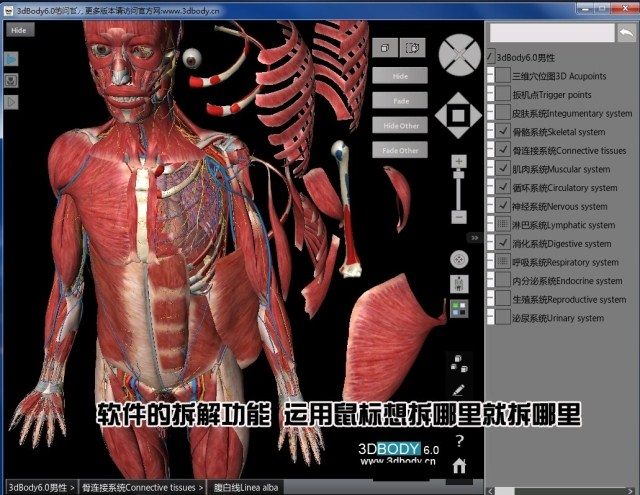Open the colored squares grid icon

pyautogui.click(x=459, y=309)
